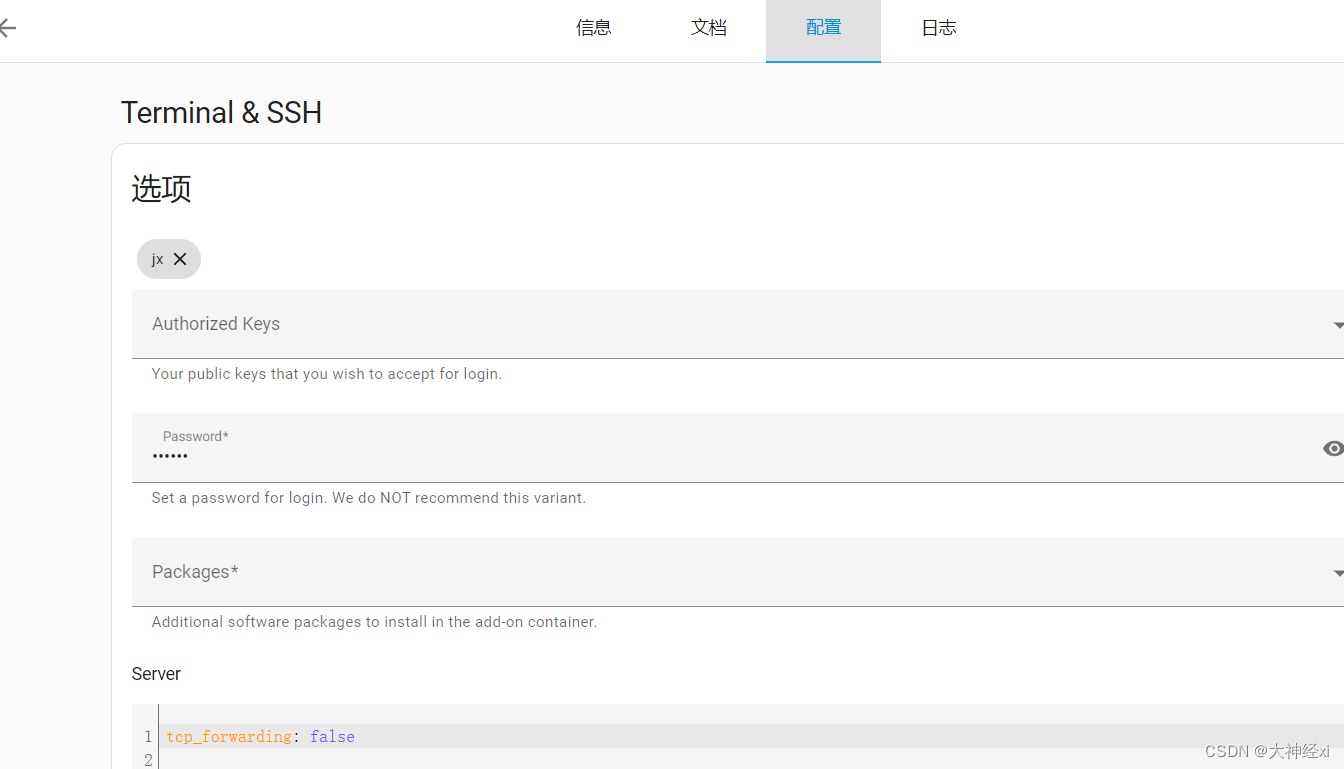Click the tcp_forwarding line in Server editor
This screenshot has height=769, width=1344.
coord(229,736)
